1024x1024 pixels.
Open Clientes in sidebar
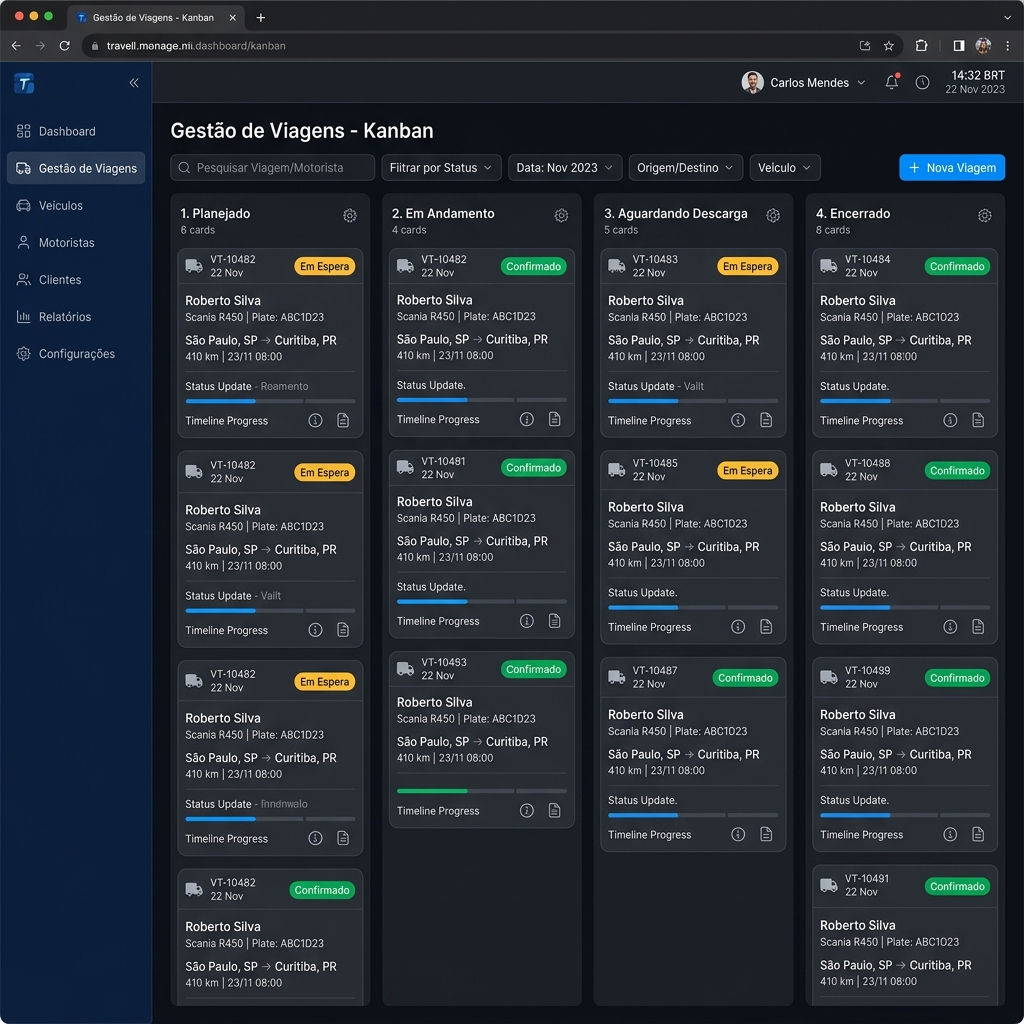pos(76,280)
